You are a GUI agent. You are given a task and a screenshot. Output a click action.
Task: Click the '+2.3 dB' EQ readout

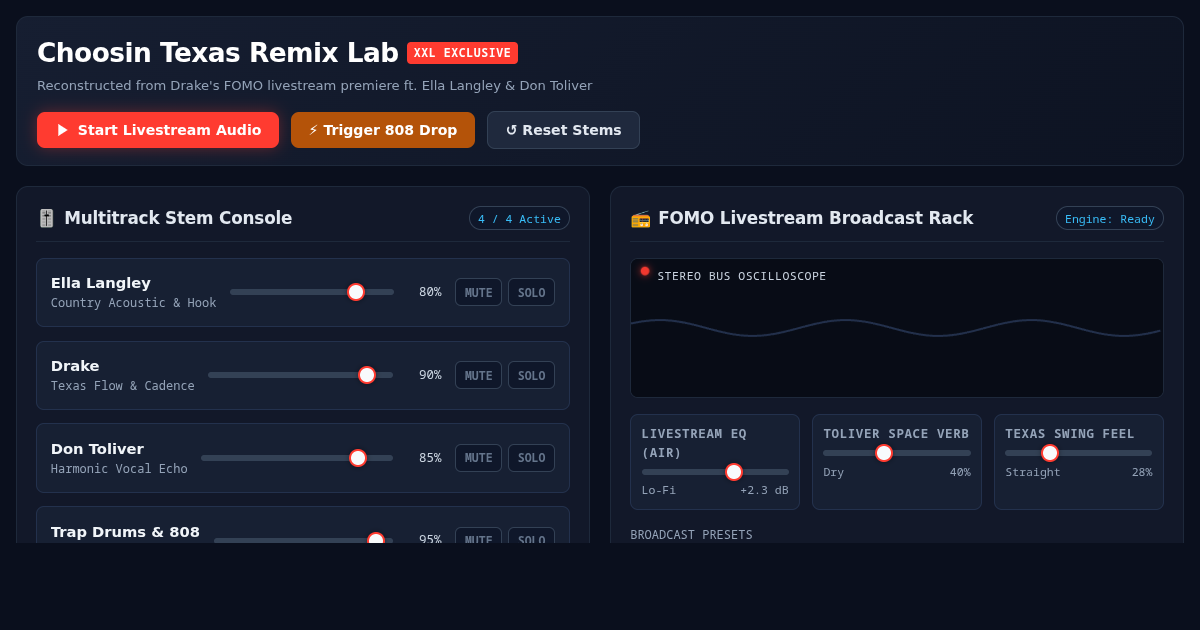(x=764, y=491)
